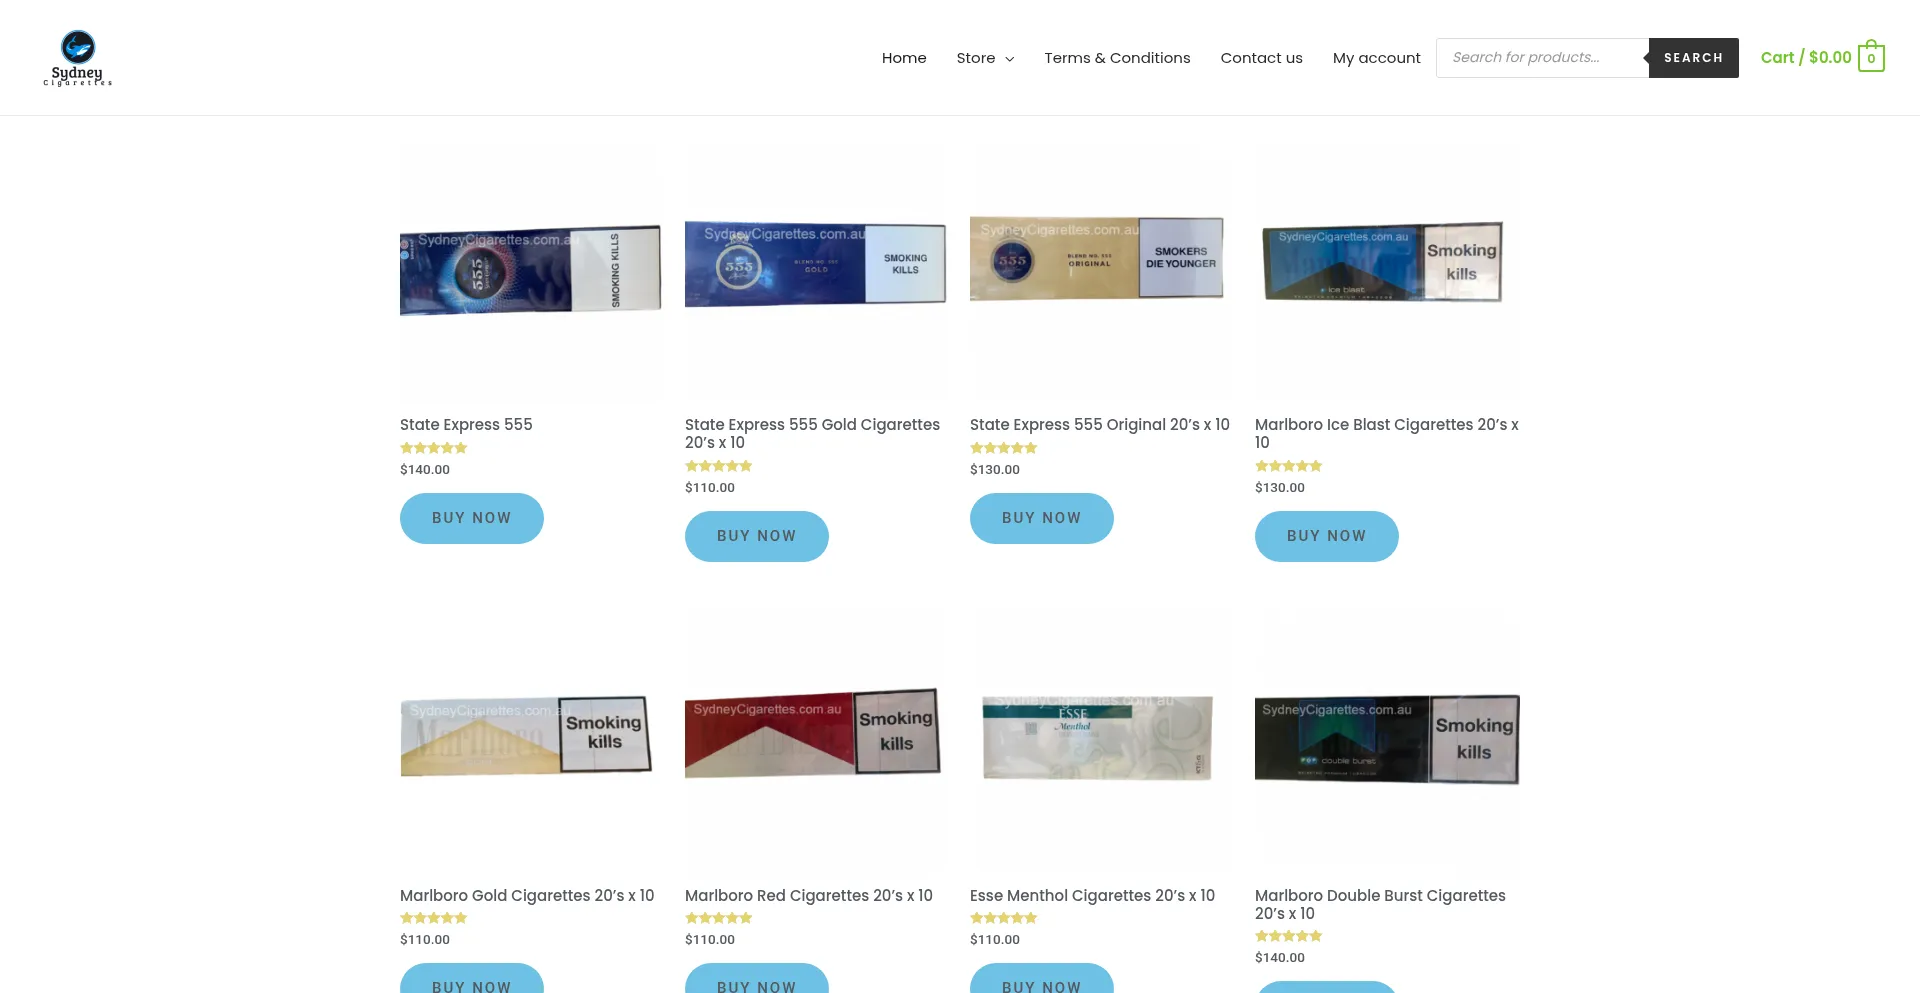The width and height of the screenshot is (1920, 993).
Task: Open the shopping cart bag icon
Action: (1871, 57)
